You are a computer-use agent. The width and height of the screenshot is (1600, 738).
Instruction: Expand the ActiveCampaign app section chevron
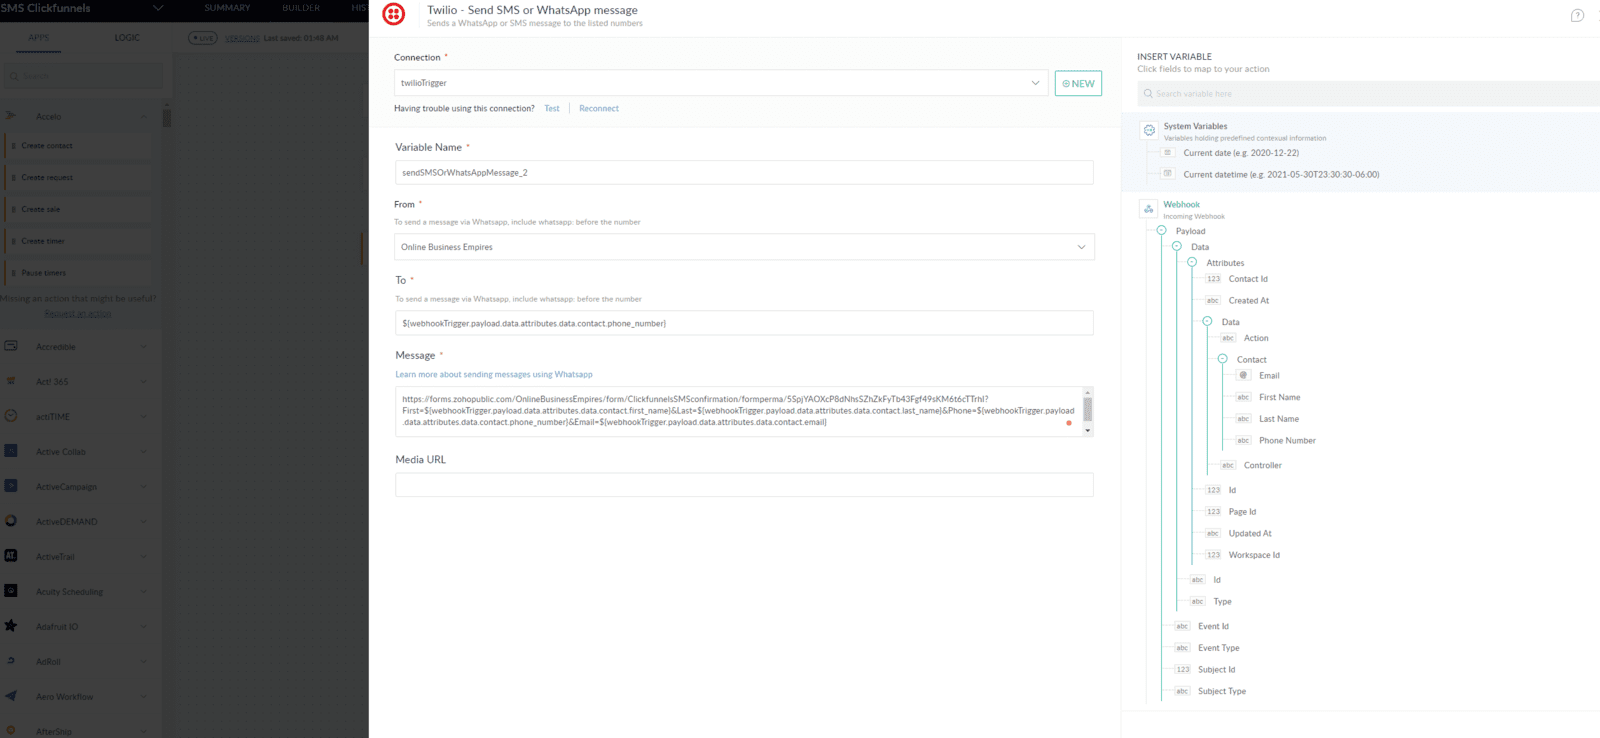[144, 487]
